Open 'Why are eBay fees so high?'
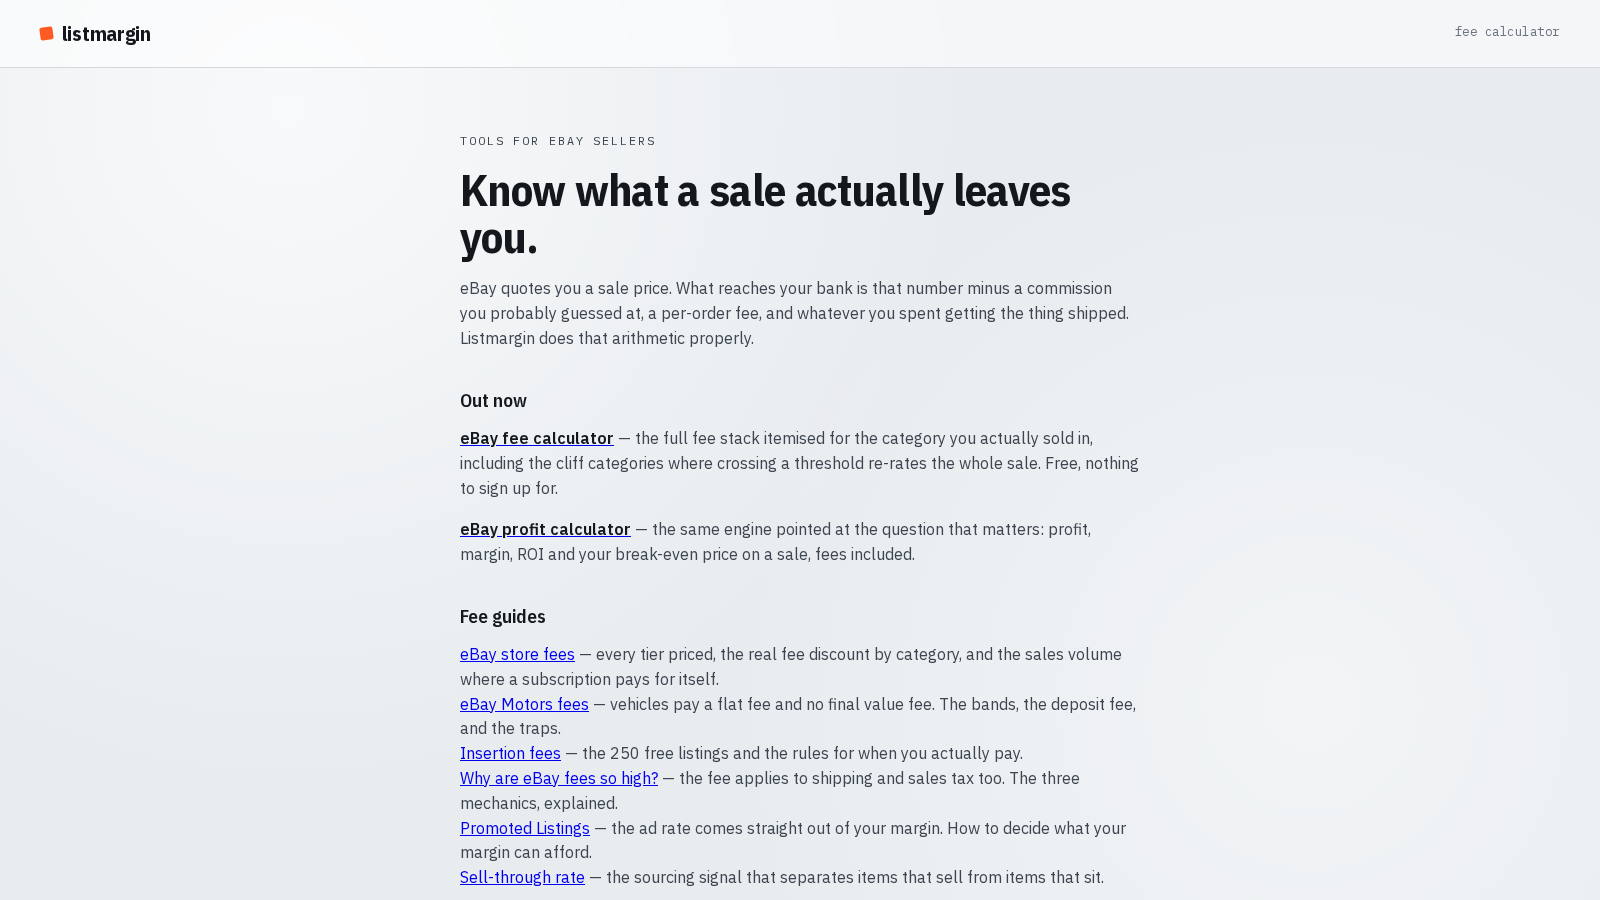Viewport: 1600px width, 900px height. point(559,778)
